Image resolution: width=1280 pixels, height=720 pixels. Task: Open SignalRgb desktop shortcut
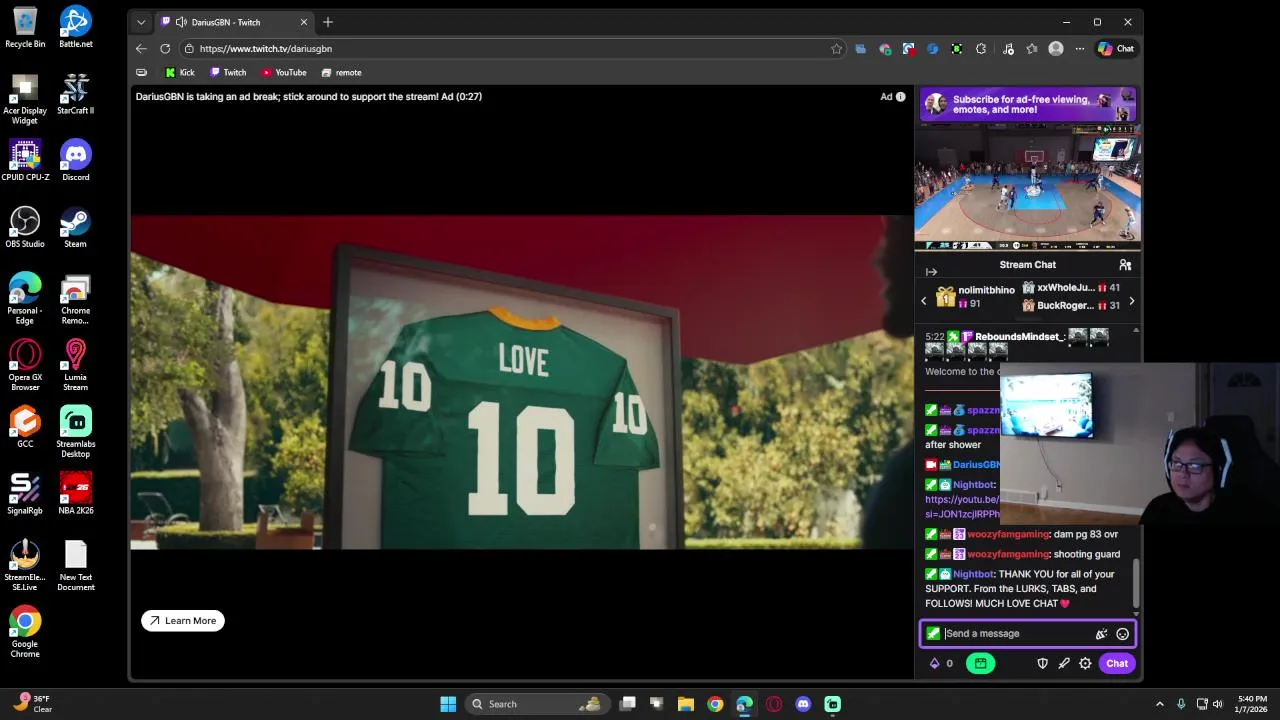[25, 494]
